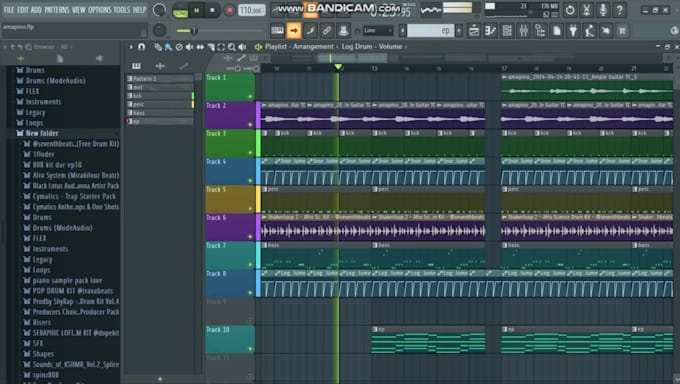This screenshot has width=680, height=384.
Task: Toggle the playlist snap magnet icon
Action: 142,47
